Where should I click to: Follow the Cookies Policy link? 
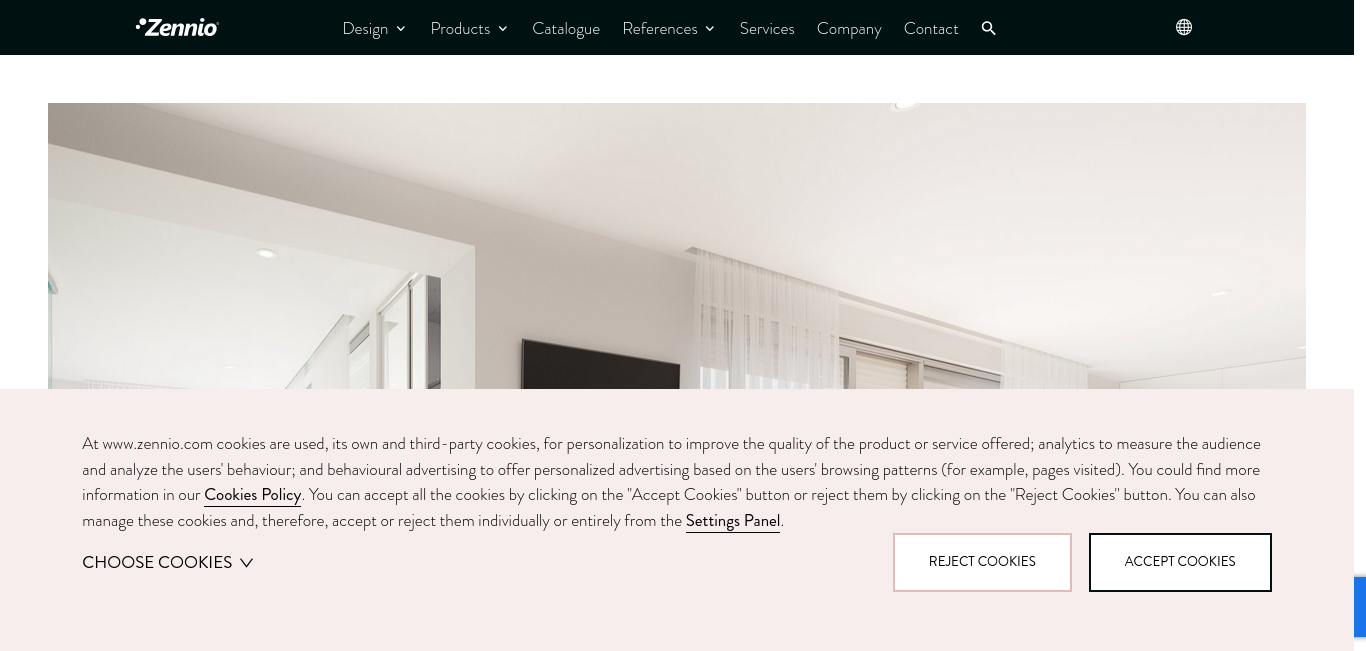click(253, 495)
